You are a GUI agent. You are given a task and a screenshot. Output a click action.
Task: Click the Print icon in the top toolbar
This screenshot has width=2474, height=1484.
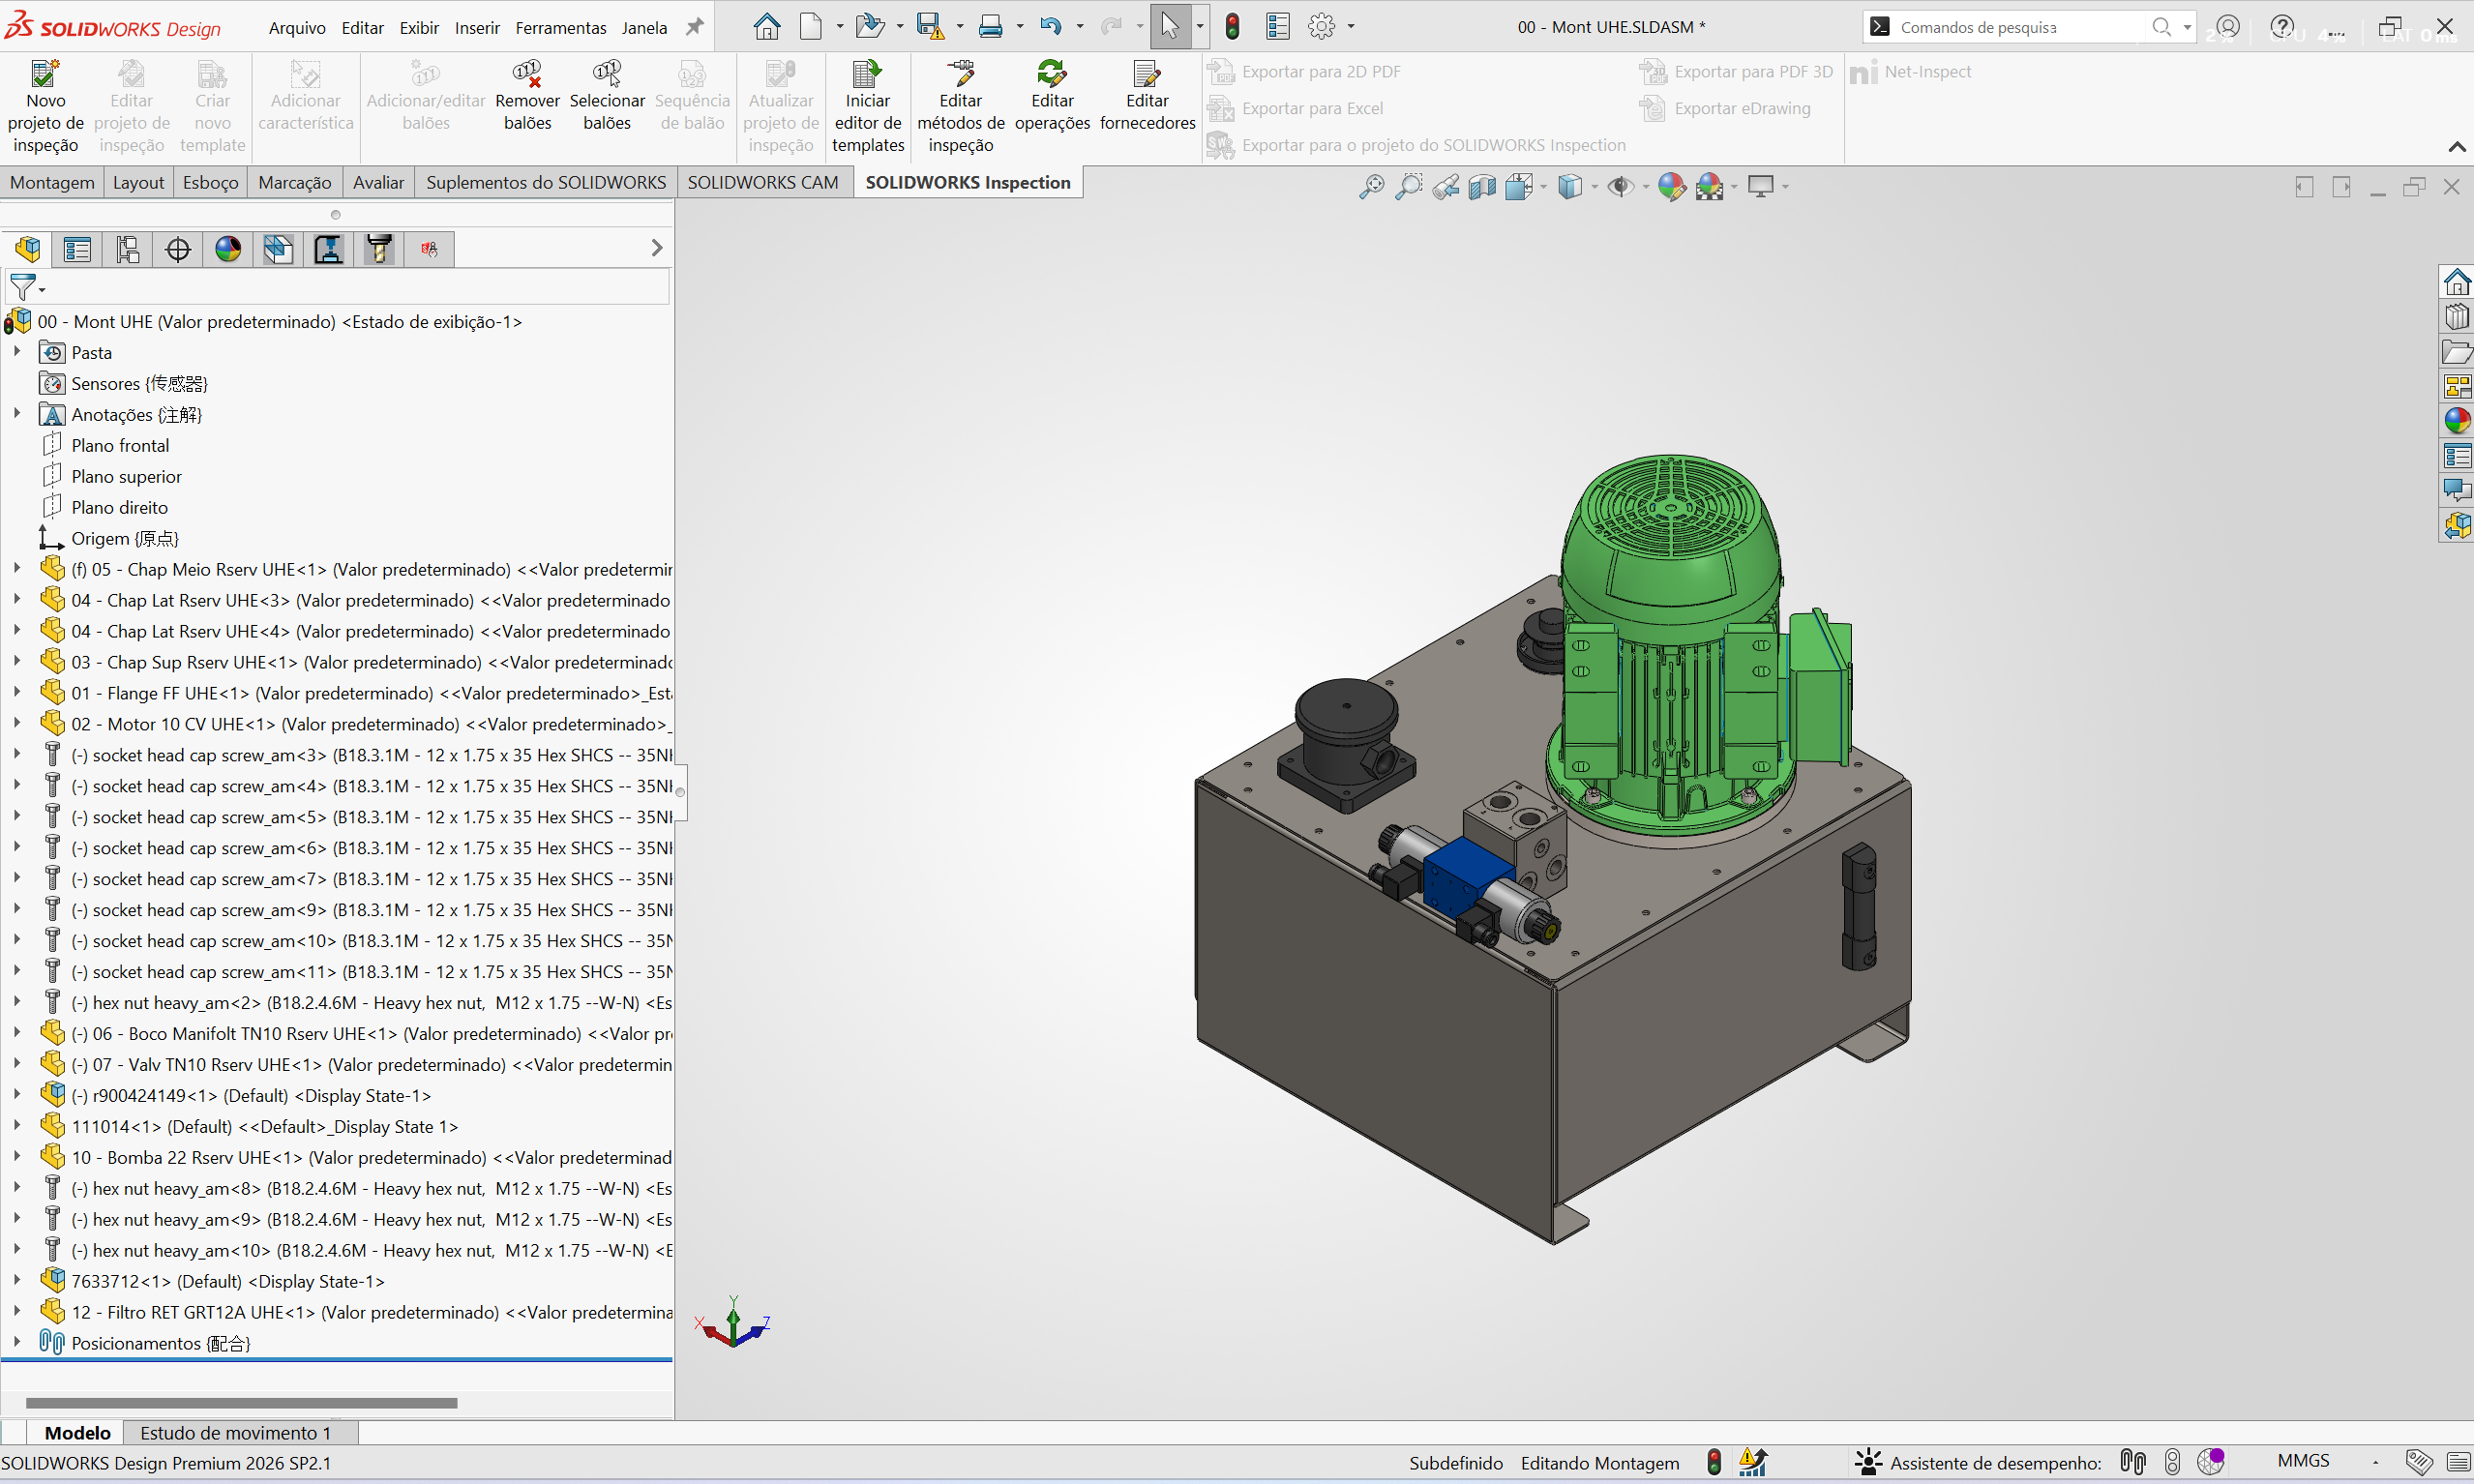click(x=990, y=27)
